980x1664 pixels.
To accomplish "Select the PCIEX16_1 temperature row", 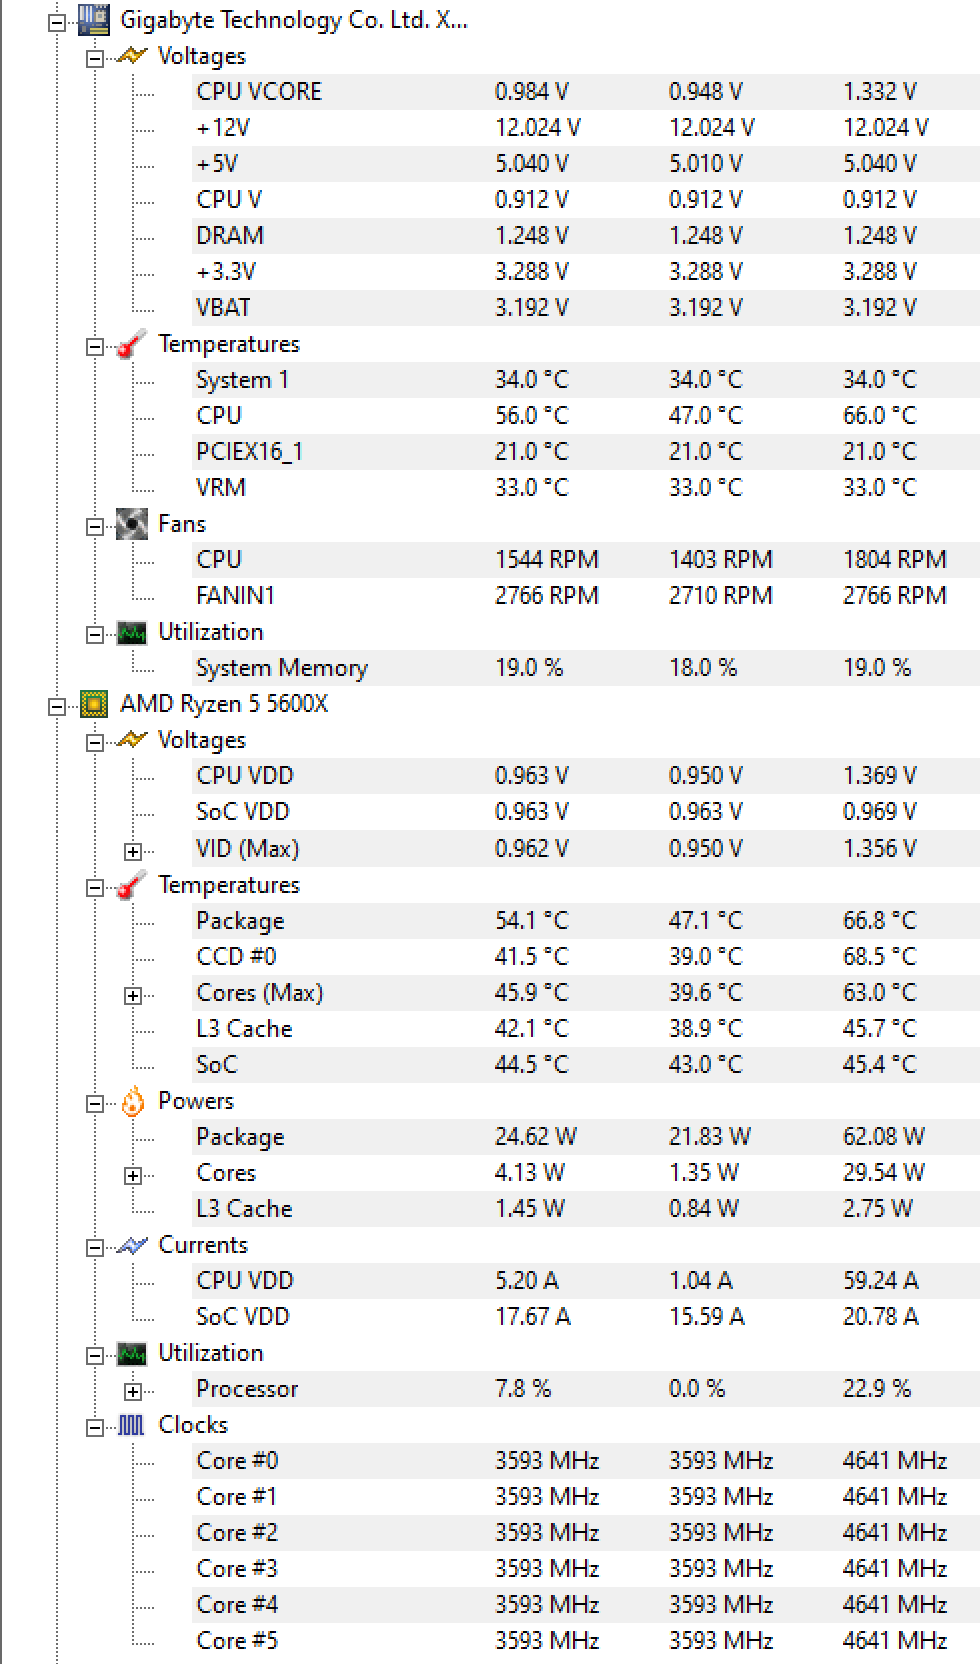I will [x=586, y=452].
